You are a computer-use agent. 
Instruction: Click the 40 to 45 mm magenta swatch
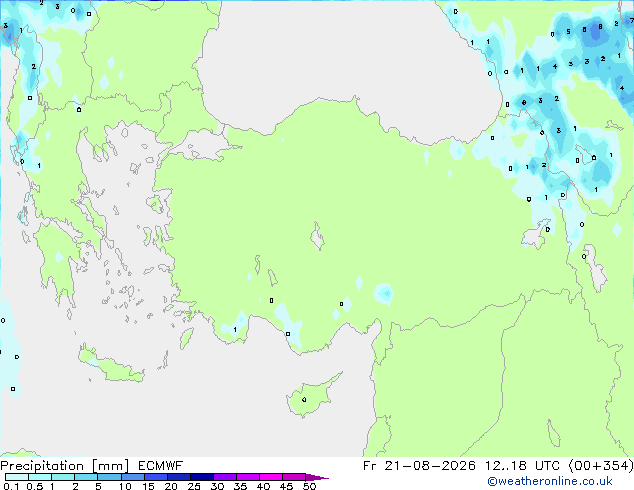click(x=271, y=477)
